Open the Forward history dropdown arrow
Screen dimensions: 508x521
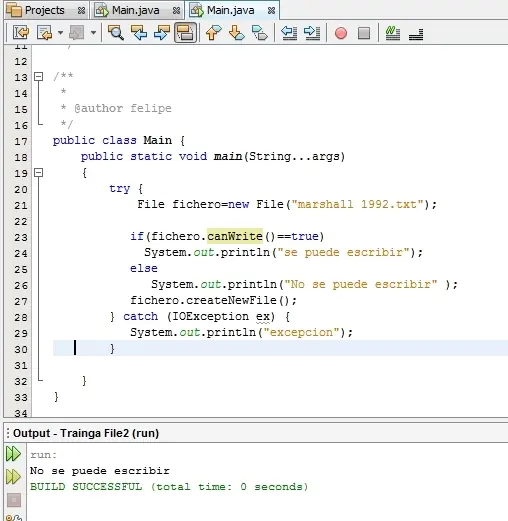pos(93,33)
